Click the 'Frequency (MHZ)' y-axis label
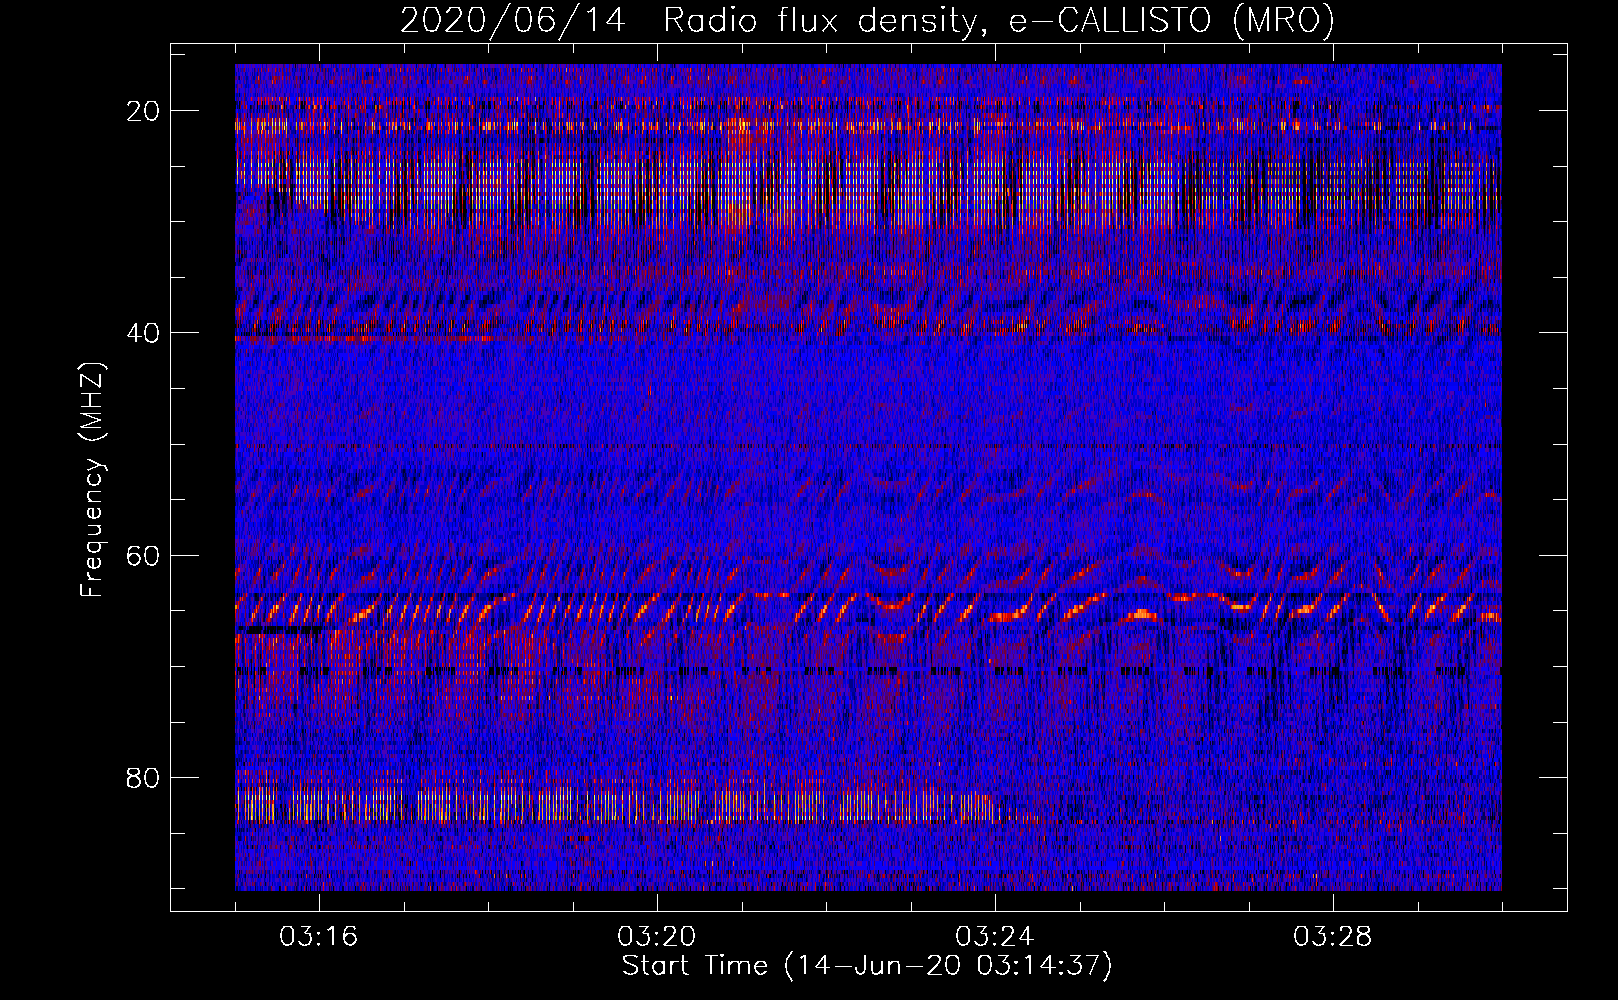The image size is (1618, 1000). [x=92, y=480]
